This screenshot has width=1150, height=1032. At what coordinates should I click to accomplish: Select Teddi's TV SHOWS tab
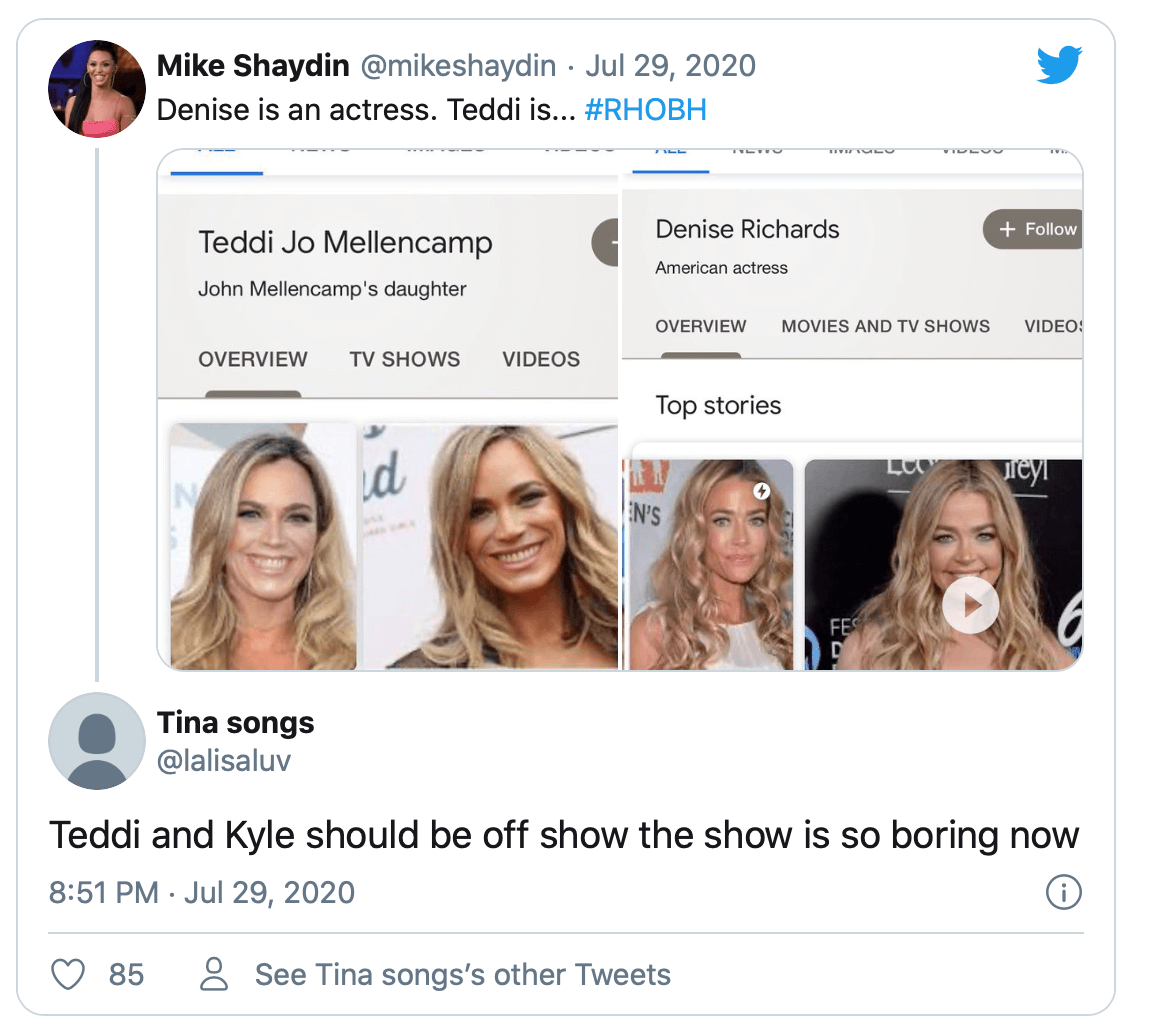pyautogui.click(x=405, y=359)
